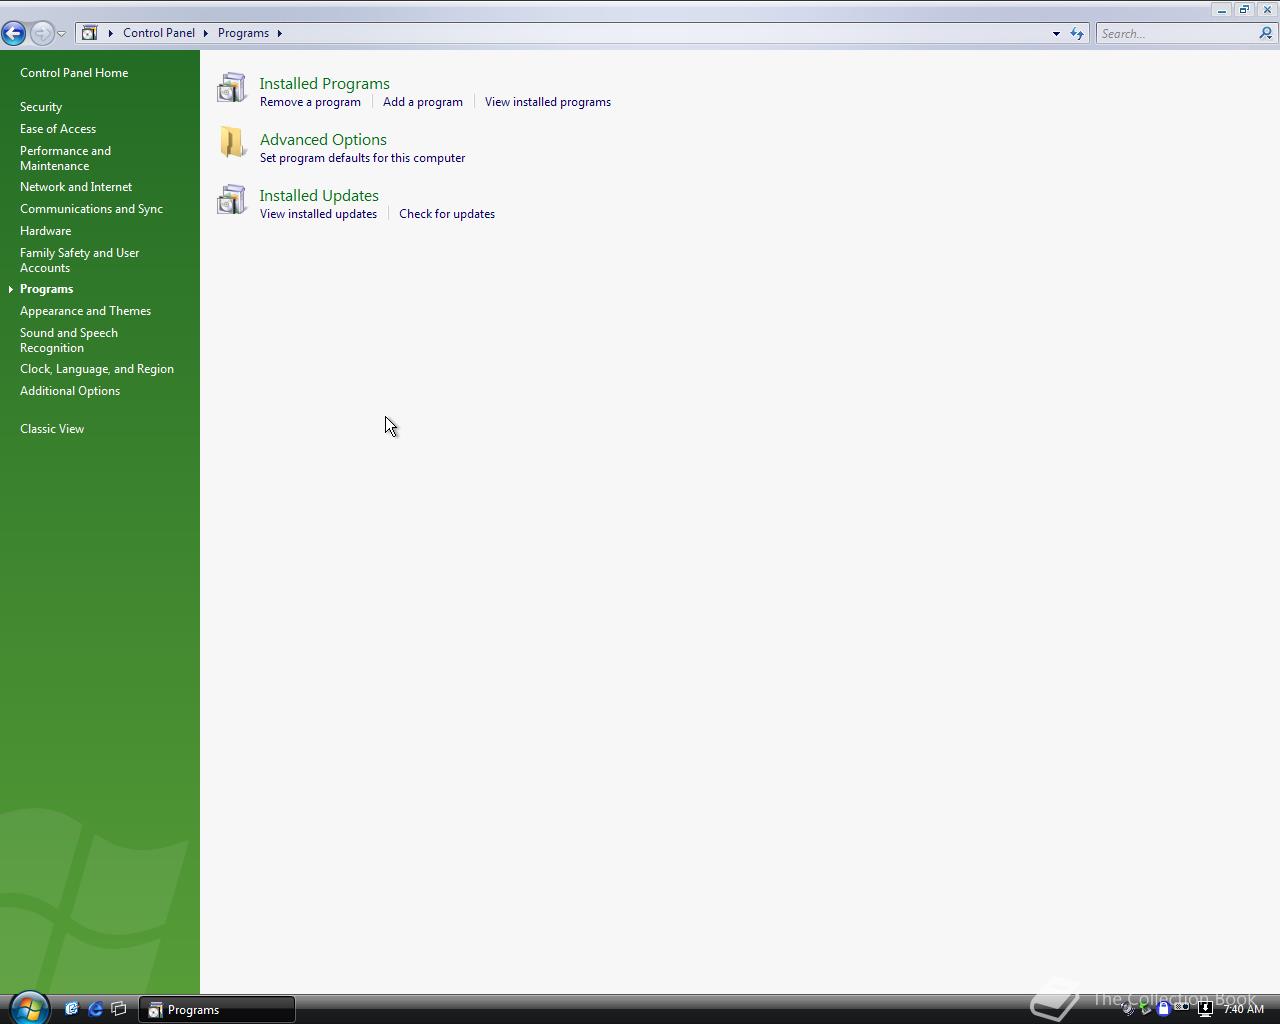
Task: Click the small dotted-grid system tray icon
Action: 1182,1008
